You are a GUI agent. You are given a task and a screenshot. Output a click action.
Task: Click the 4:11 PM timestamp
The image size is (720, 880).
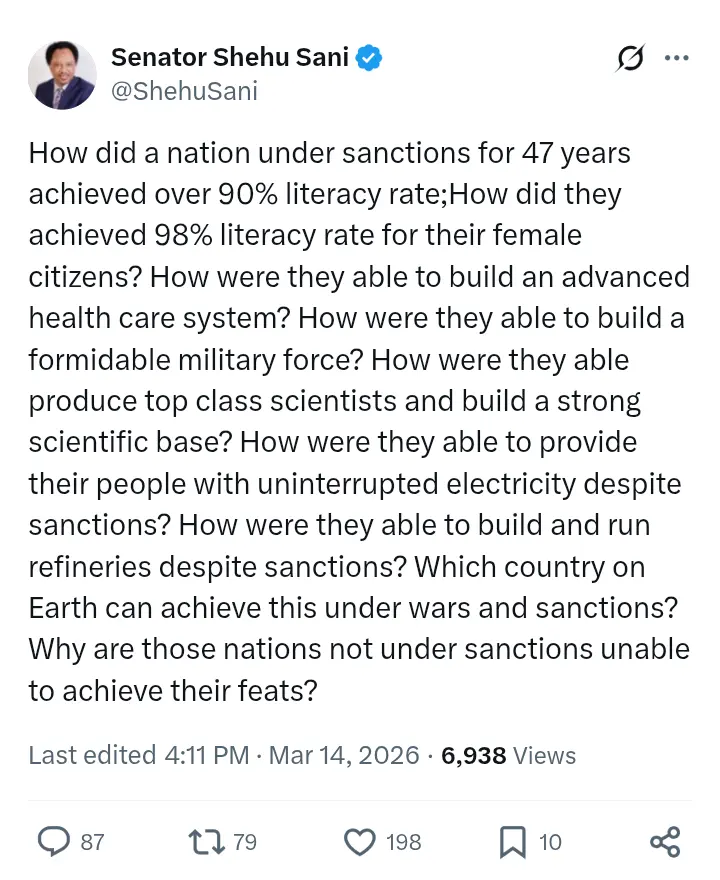(x=206, y=755)
